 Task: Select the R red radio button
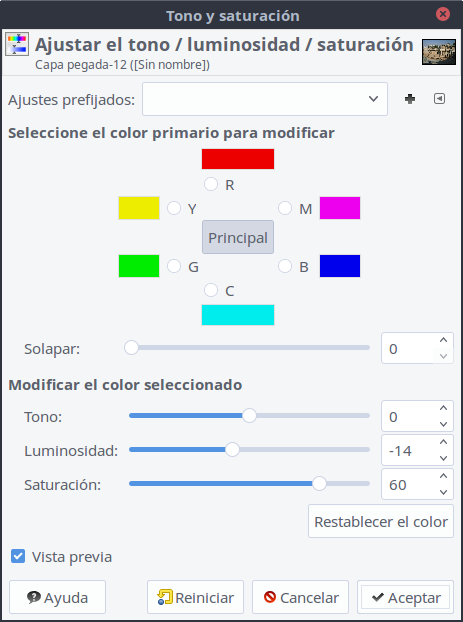tap(211, 184)
